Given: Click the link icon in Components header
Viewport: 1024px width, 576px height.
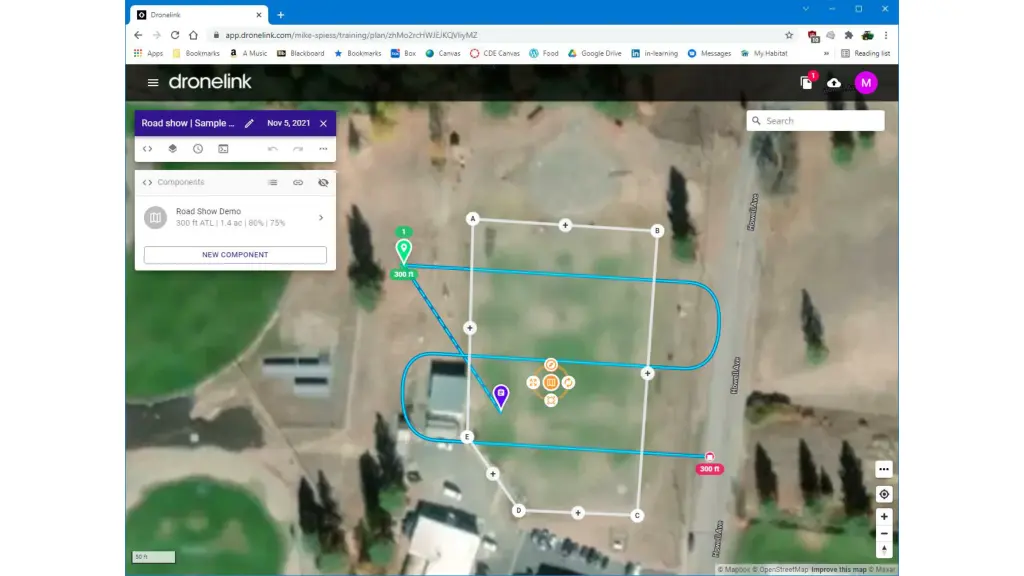Looking at the screenshot, I should (297, 183).
